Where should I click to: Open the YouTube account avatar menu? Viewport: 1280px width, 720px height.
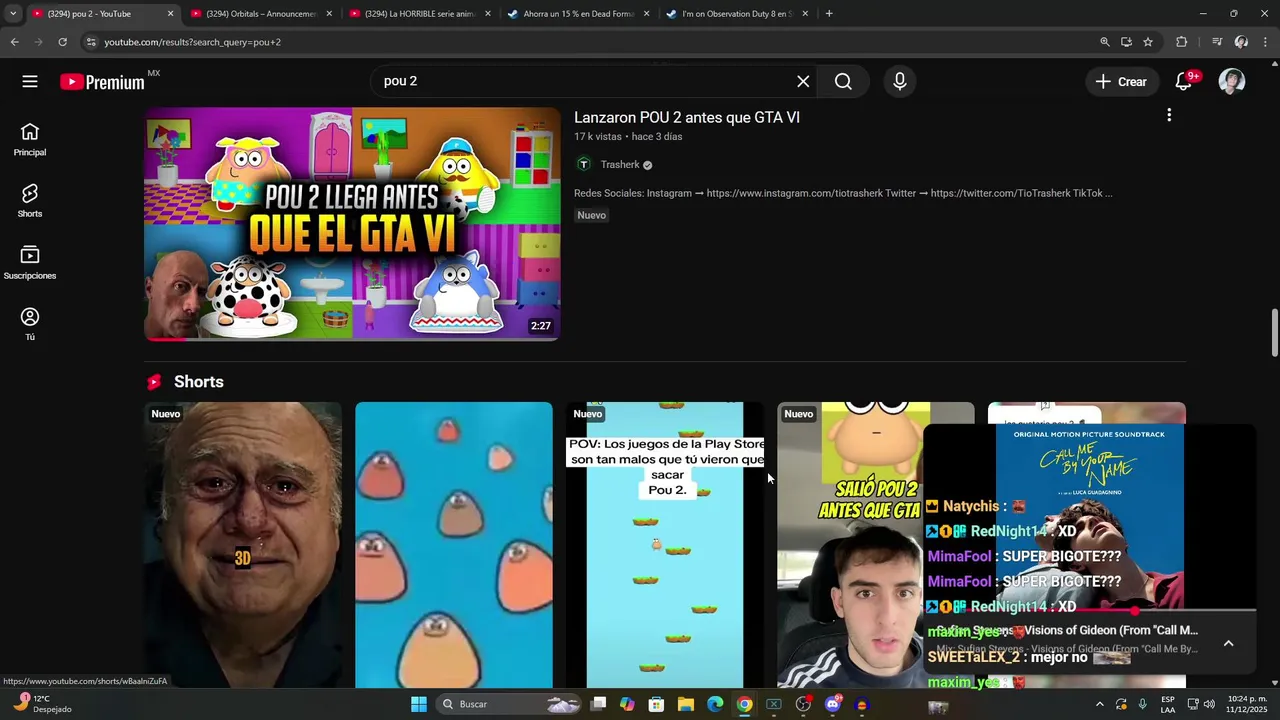pyautogui.click(x=1232, y=82)
